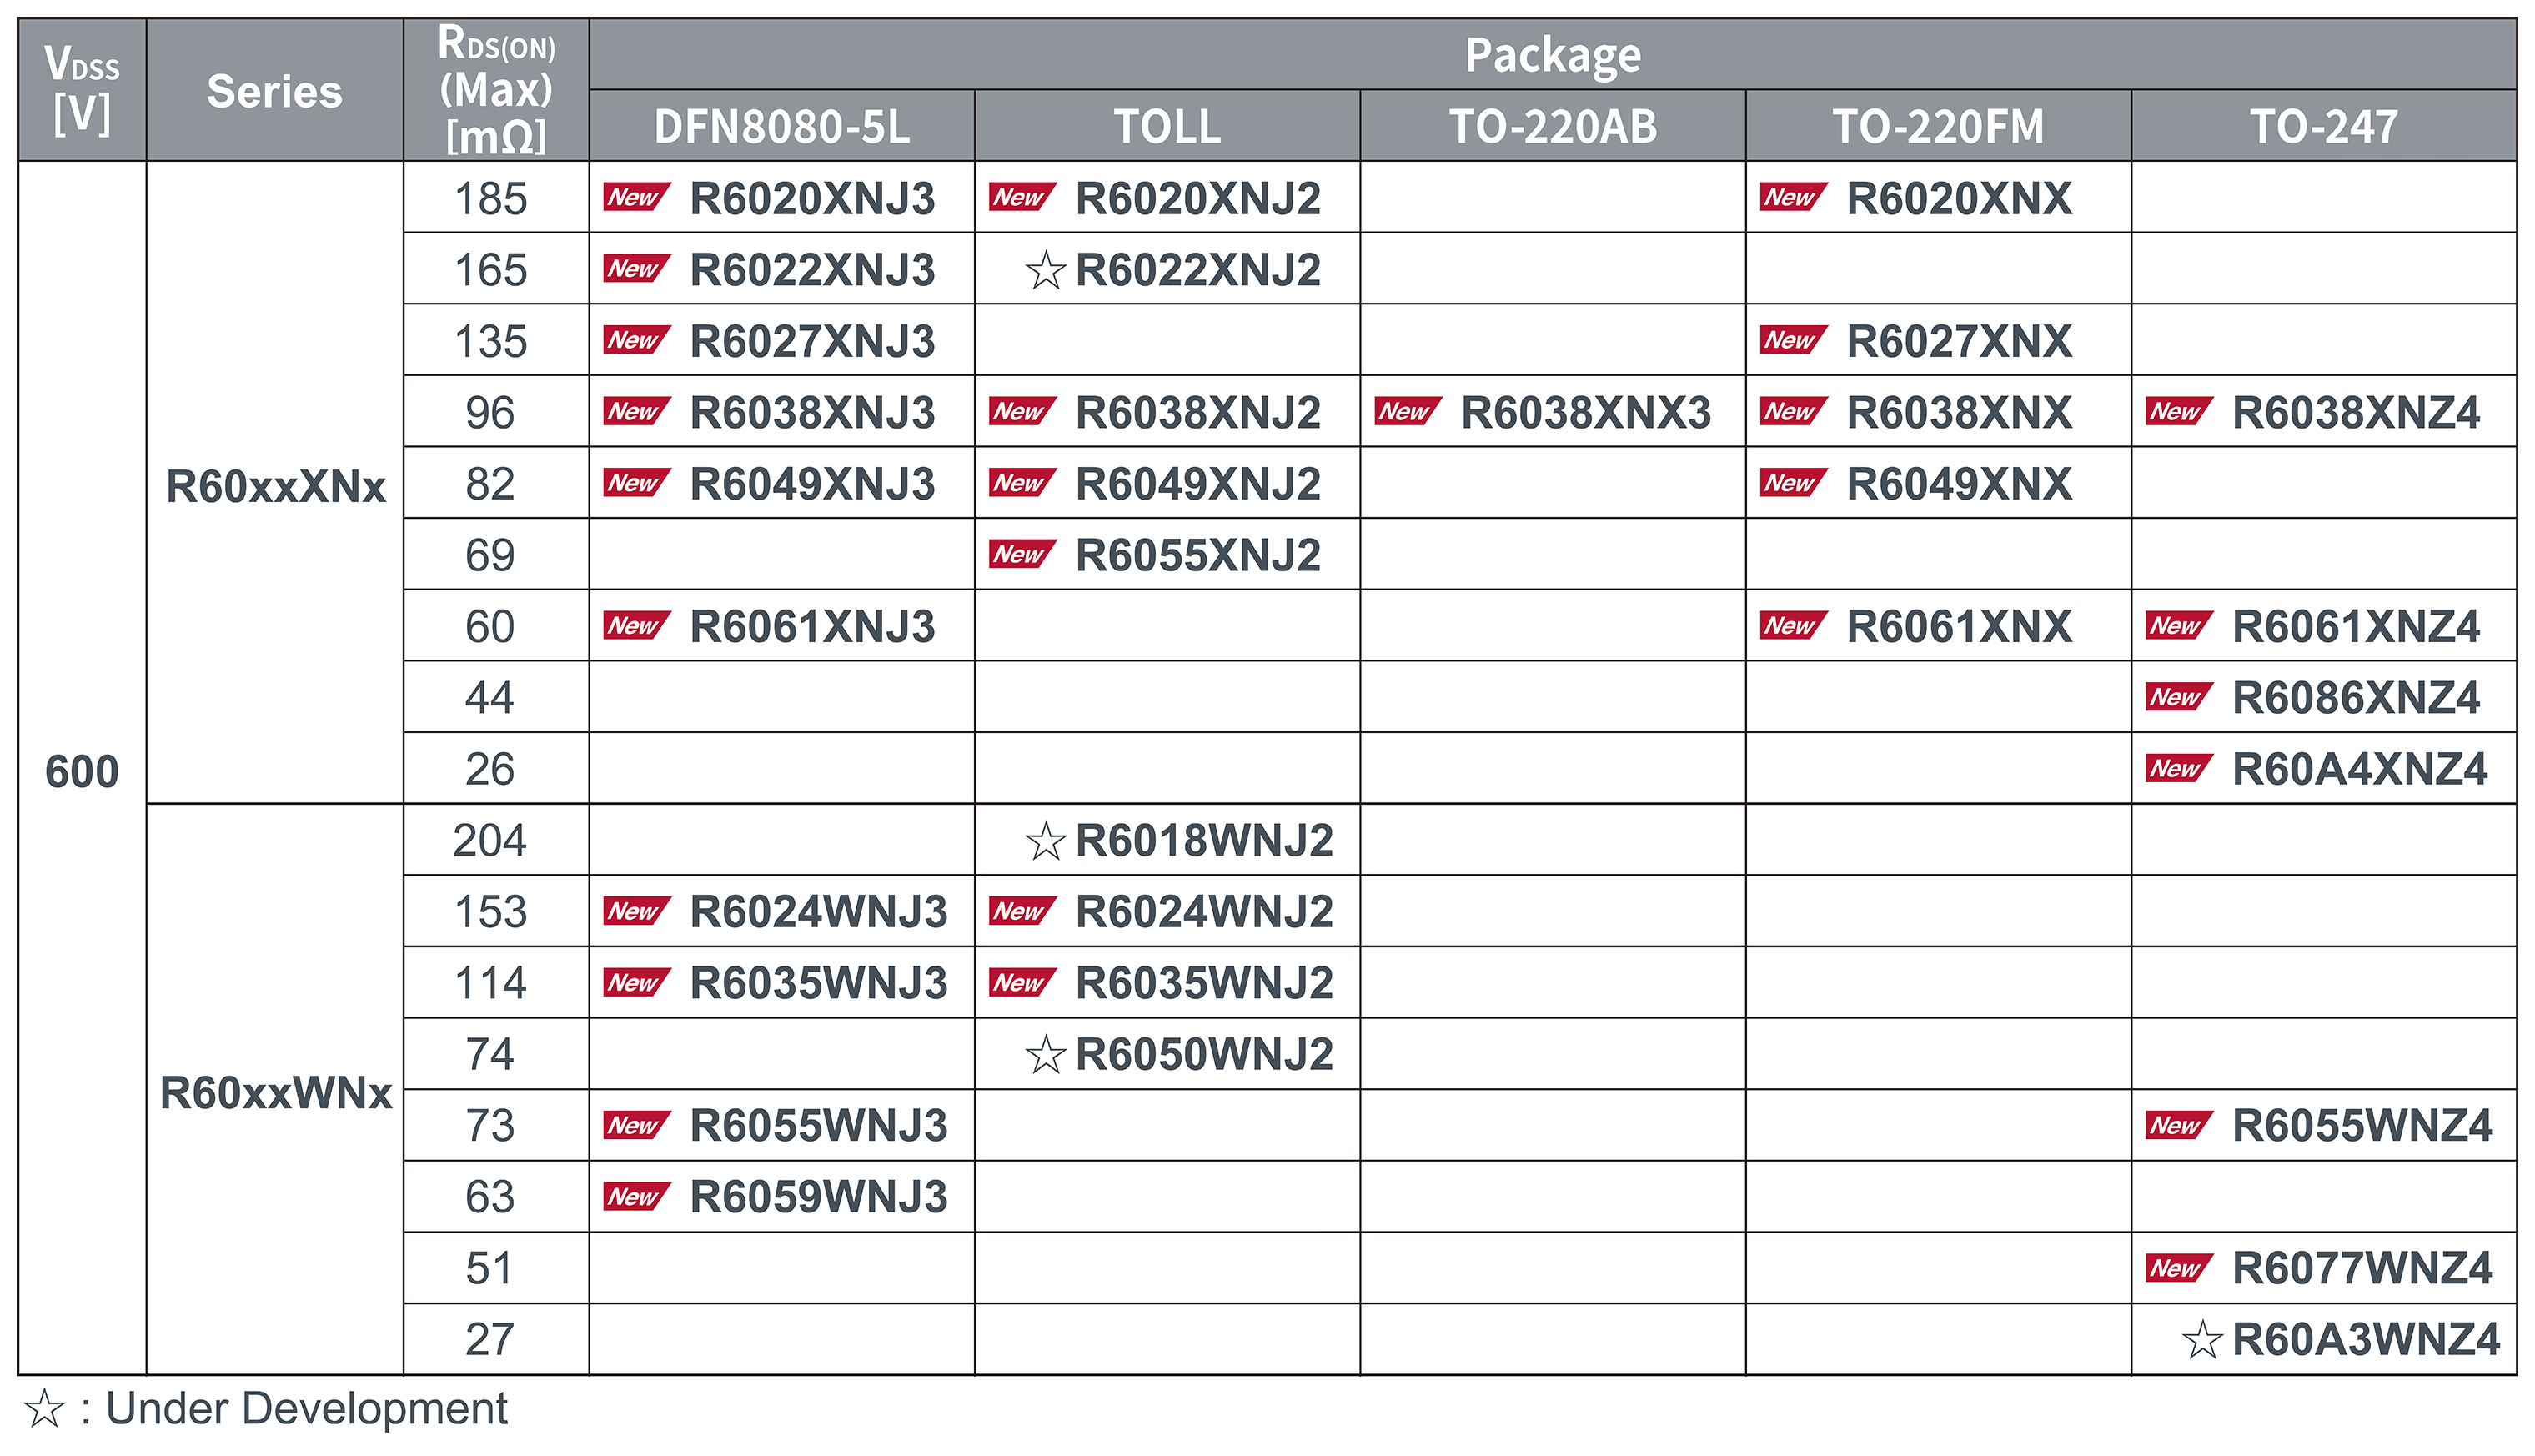The height and width of the screenshot is (1456, 2535).
Task: Click the star icon before R6050WNJ2
Action: click(1046, 1055)
